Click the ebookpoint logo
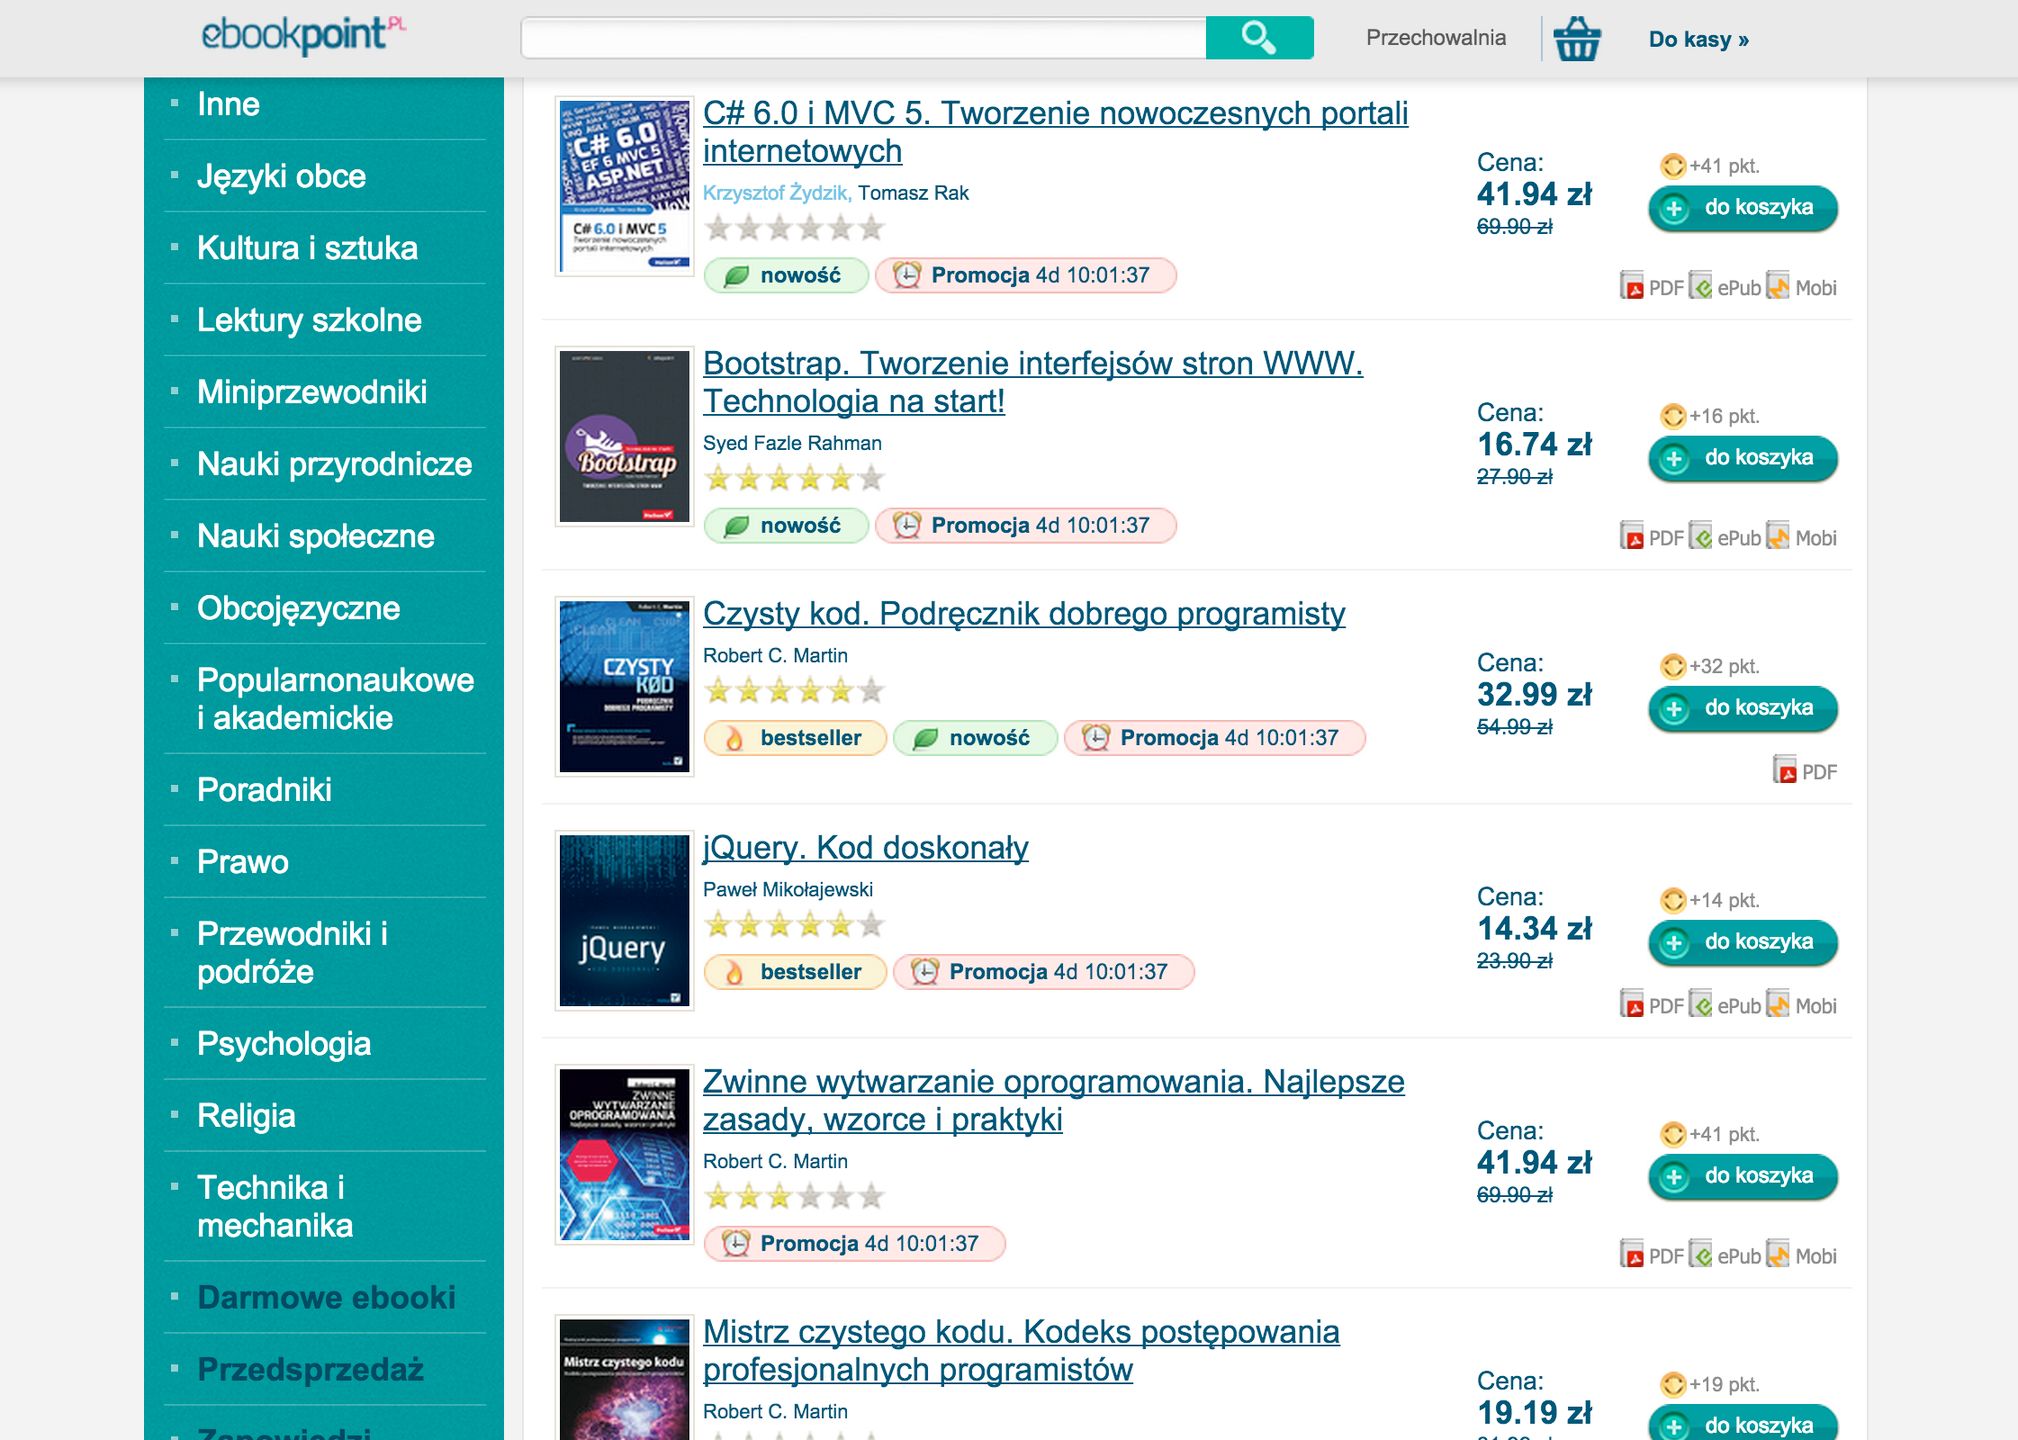 (x=303, y=35)
